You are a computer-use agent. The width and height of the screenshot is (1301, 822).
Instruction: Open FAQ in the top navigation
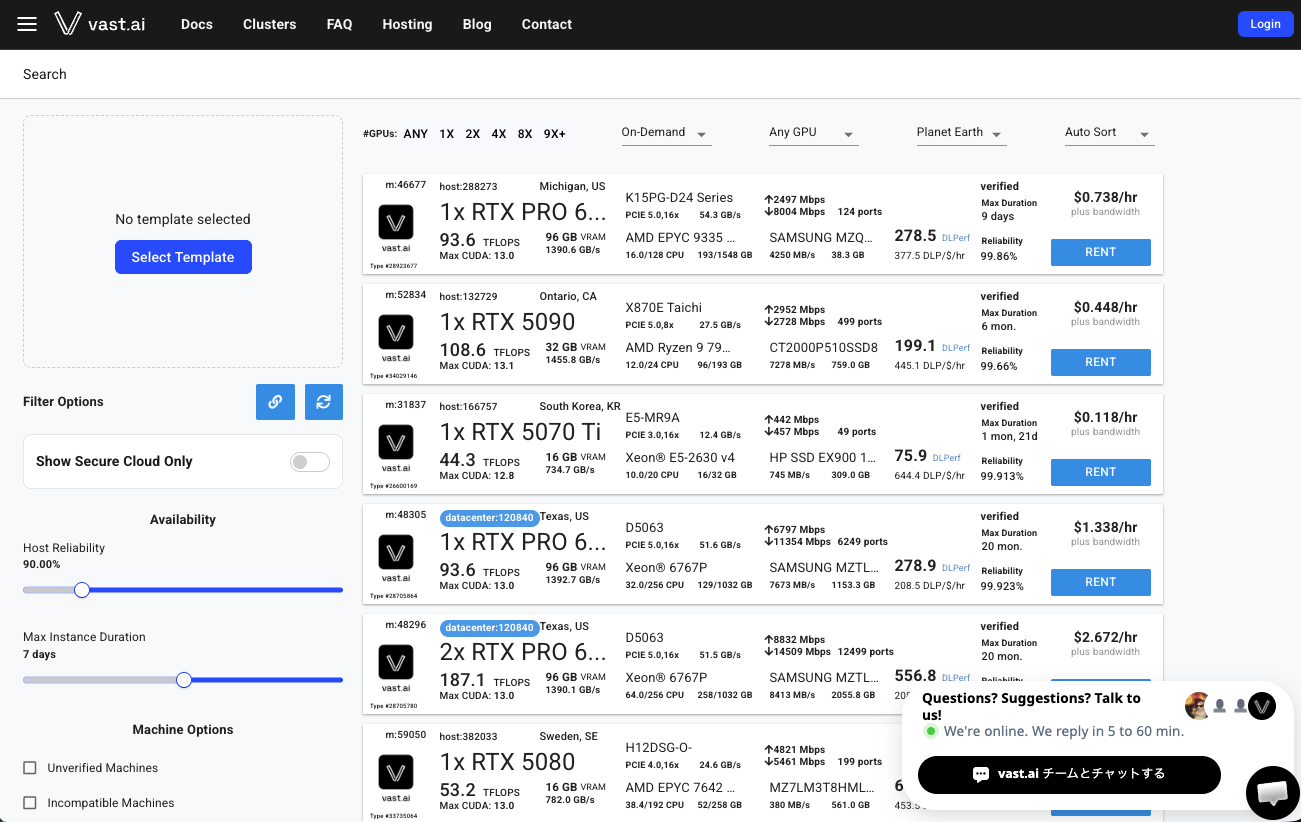(x=340, y=24)
